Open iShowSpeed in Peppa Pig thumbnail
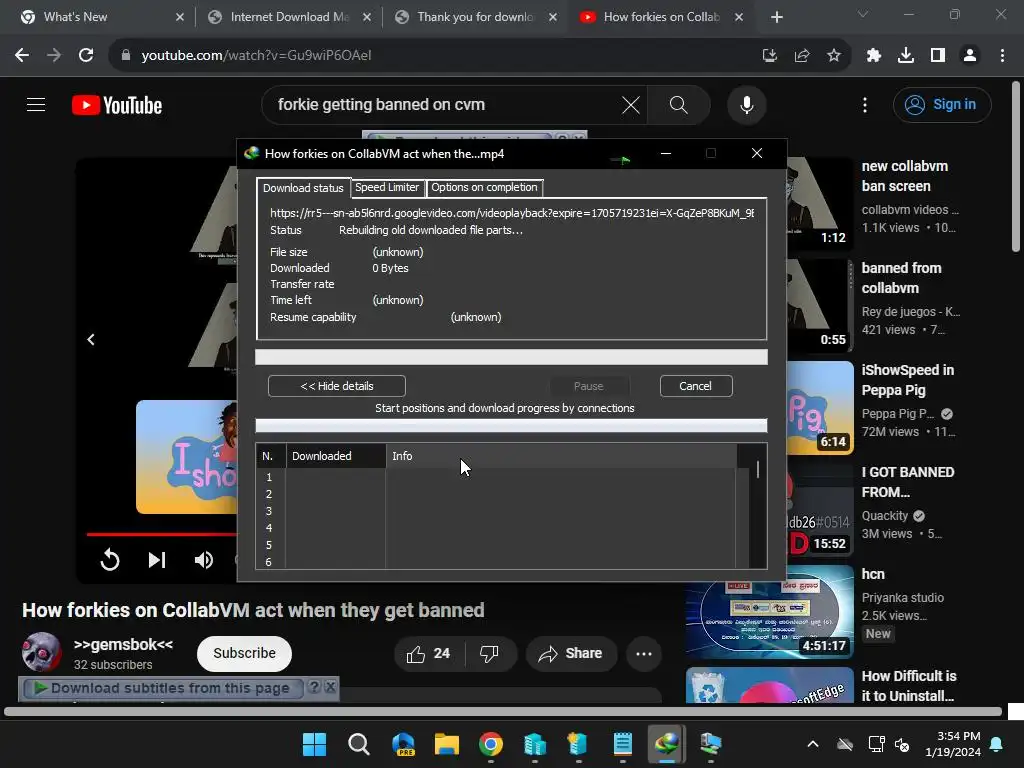This screenshot has height=768, width=1024. [x=820, y=408]
